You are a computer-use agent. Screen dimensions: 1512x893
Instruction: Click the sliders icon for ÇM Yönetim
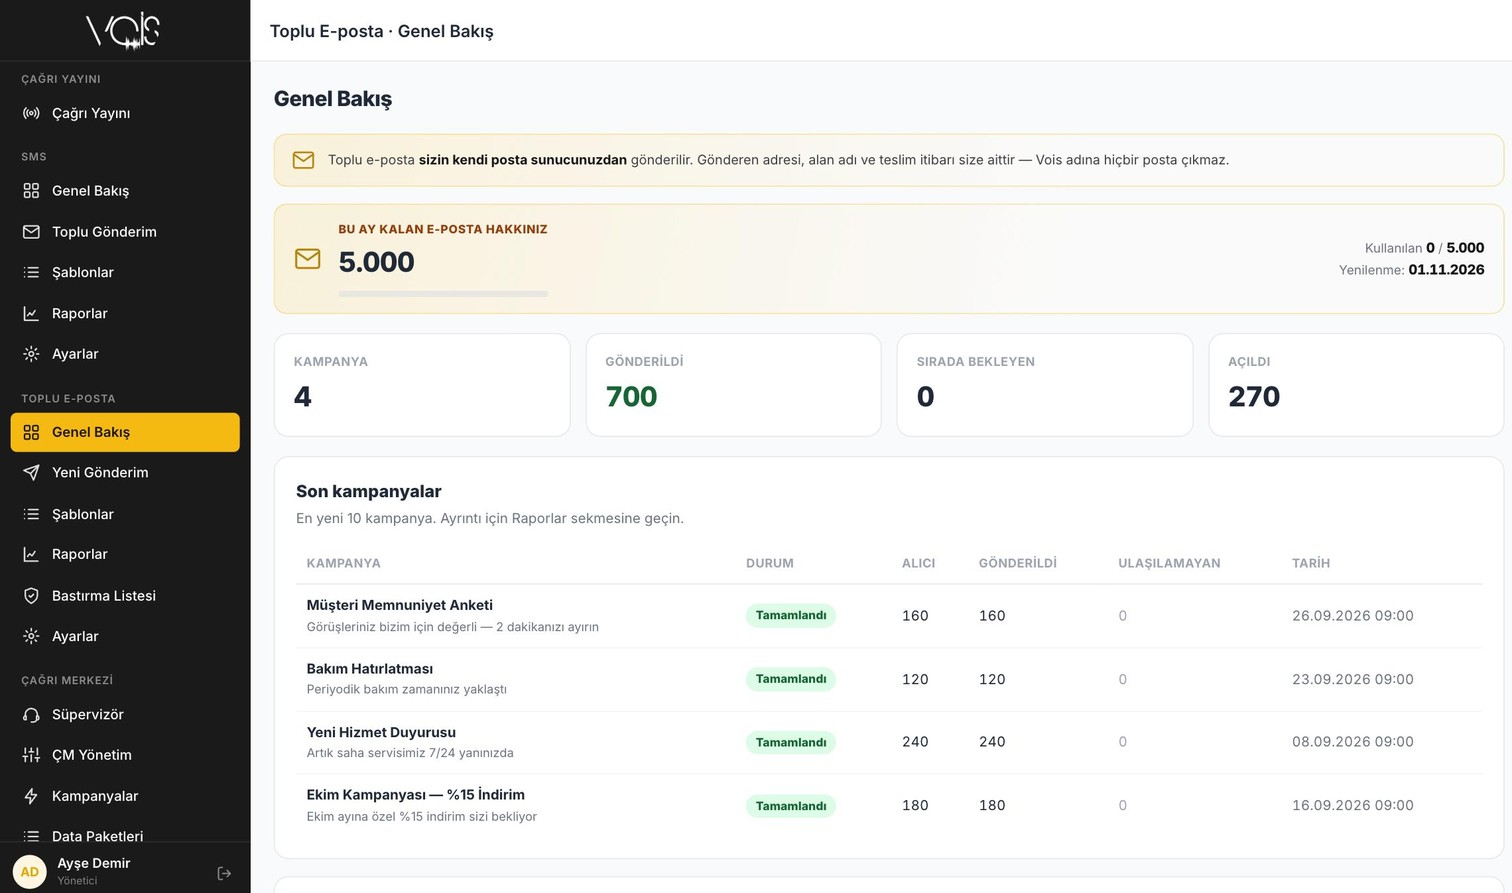click(31, 755)
